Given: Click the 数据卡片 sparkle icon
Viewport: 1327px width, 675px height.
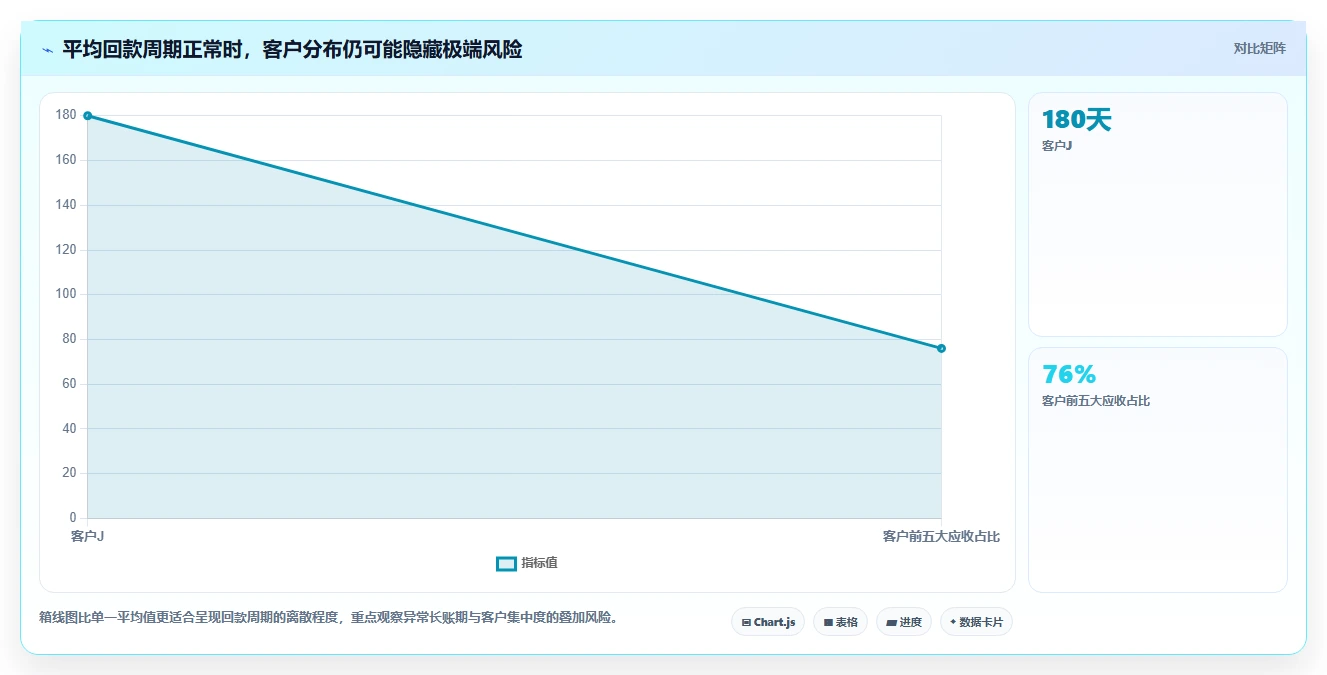Looking at the screenshot, I should click(953, 622).
